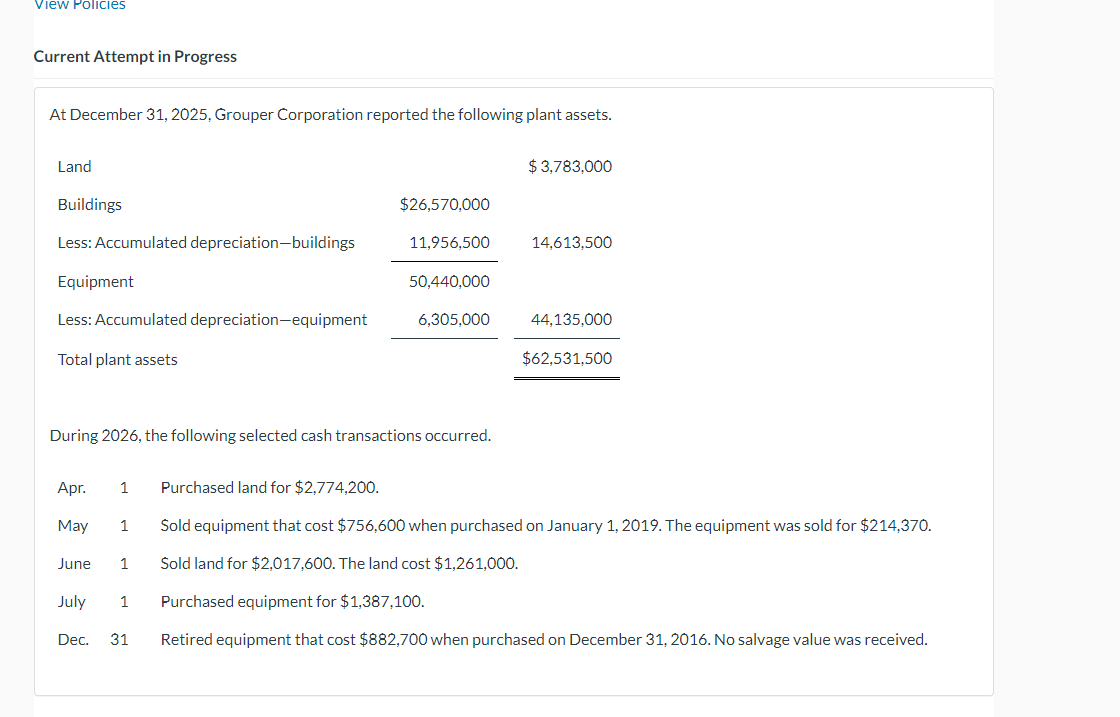
Task: Click the Apr. 1 land purchase entry
Action: point(269,487)
